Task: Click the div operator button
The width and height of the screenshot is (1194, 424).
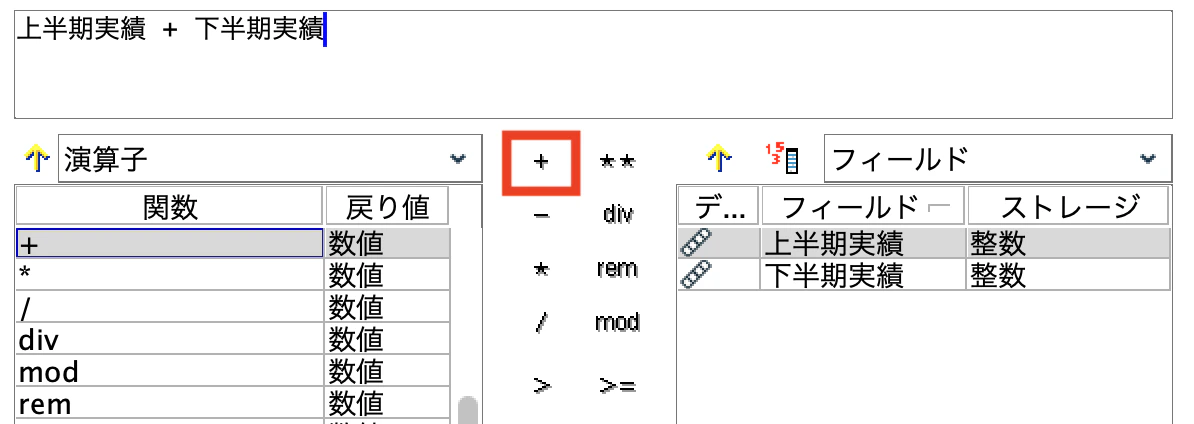Action: [618, 215]
